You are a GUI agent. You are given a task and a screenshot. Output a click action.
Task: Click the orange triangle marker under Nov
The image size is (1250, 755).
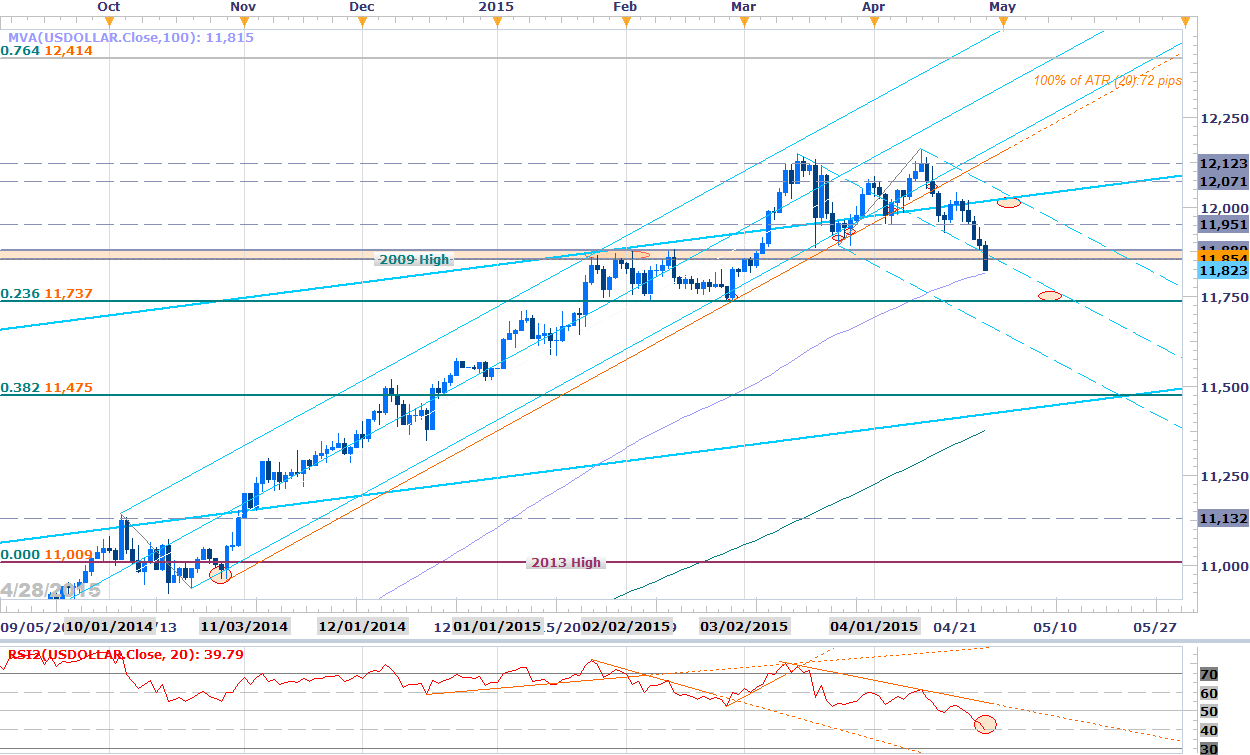244,23
